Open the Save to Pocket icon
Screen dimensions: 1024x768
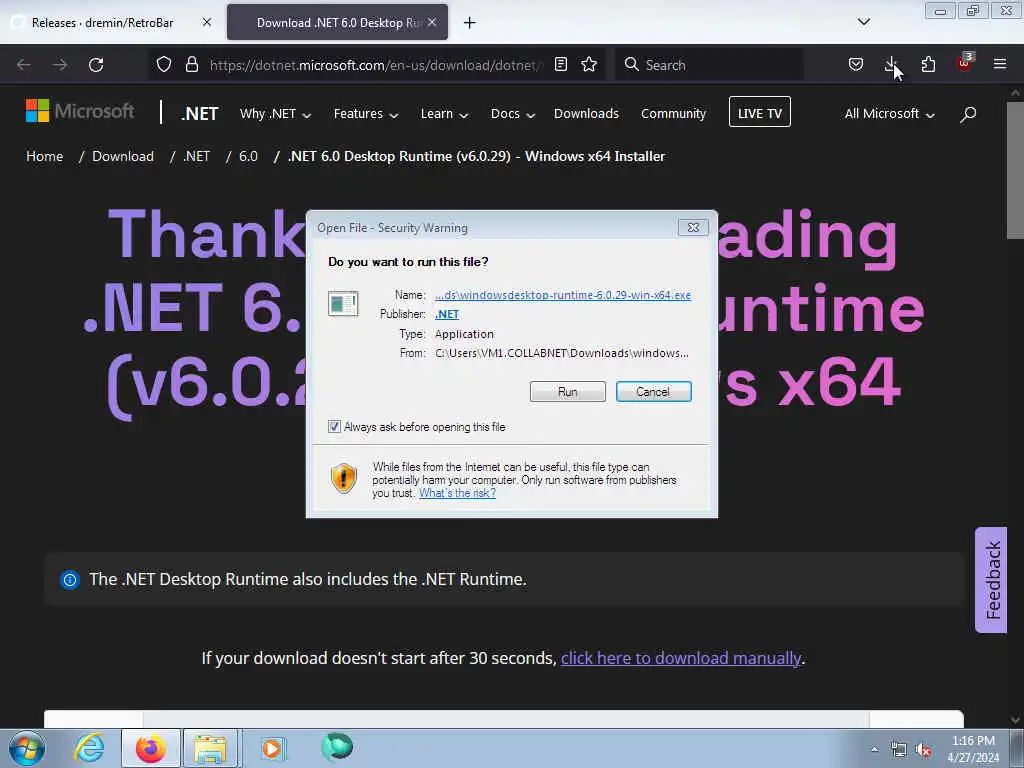pyautogui.click(x=856, y=64)
